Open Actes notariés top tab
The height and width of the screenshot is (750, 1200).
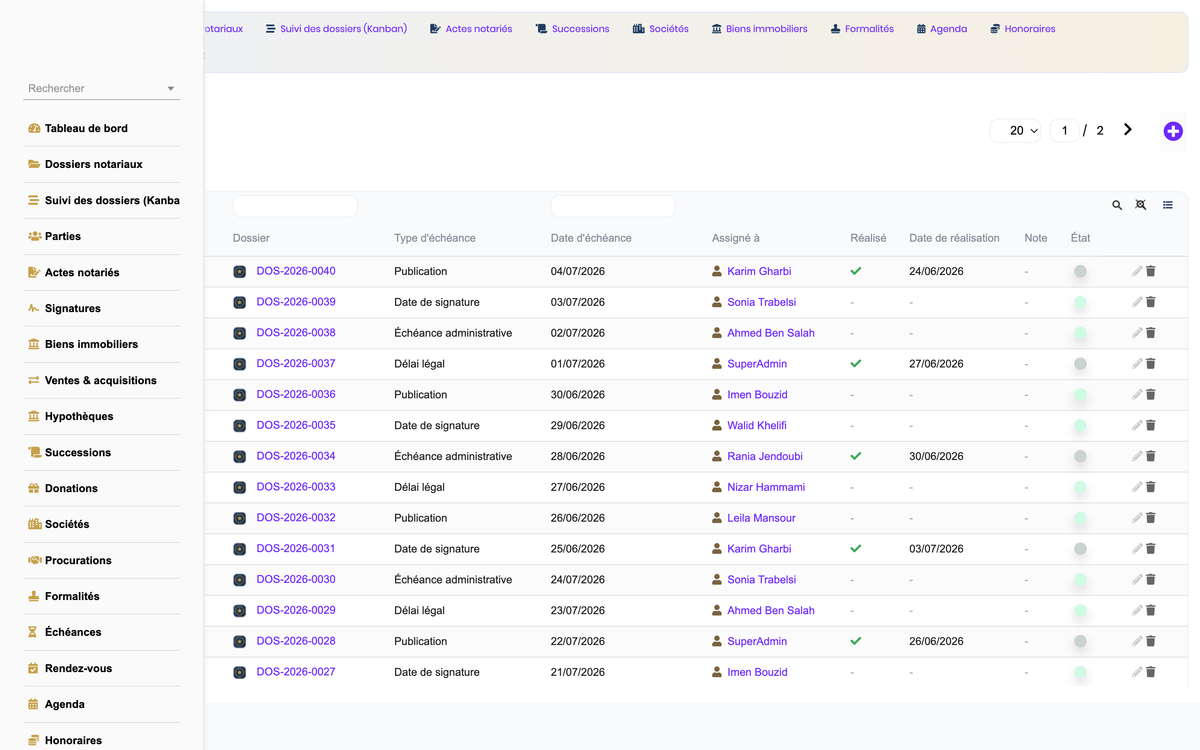471,29
